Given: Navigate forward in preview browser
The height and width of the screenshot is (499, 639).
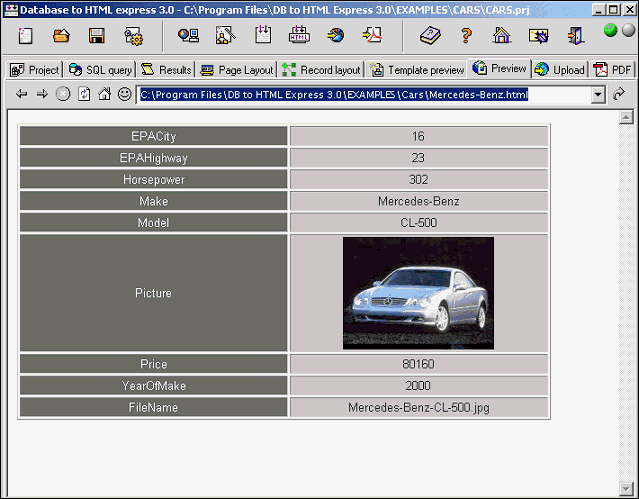Looking at the screenshot, I should (42, 95).
